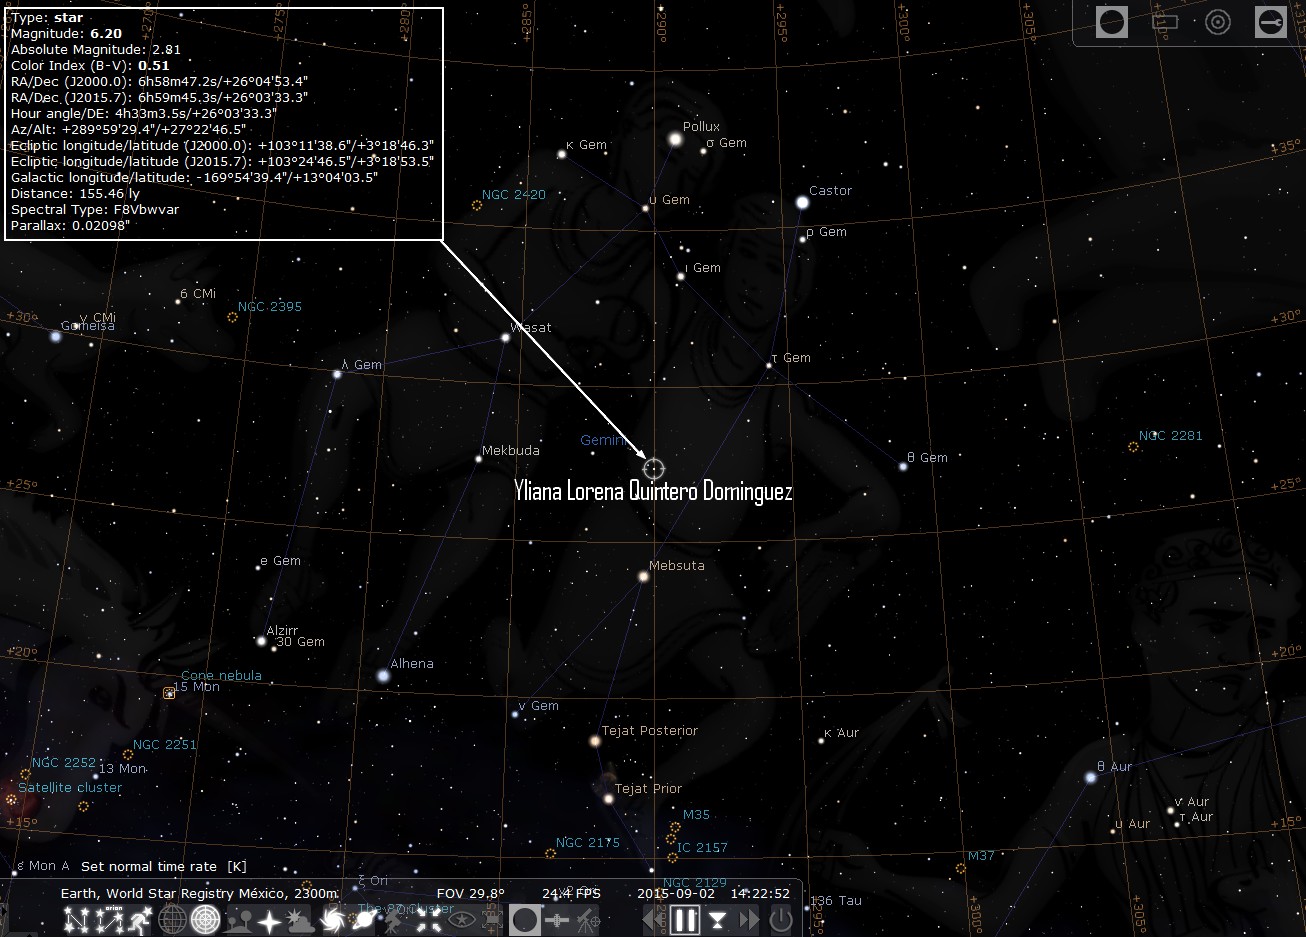Toggle atmosphere rendering
Screen dimensions: 1306x937
[299, 920]
